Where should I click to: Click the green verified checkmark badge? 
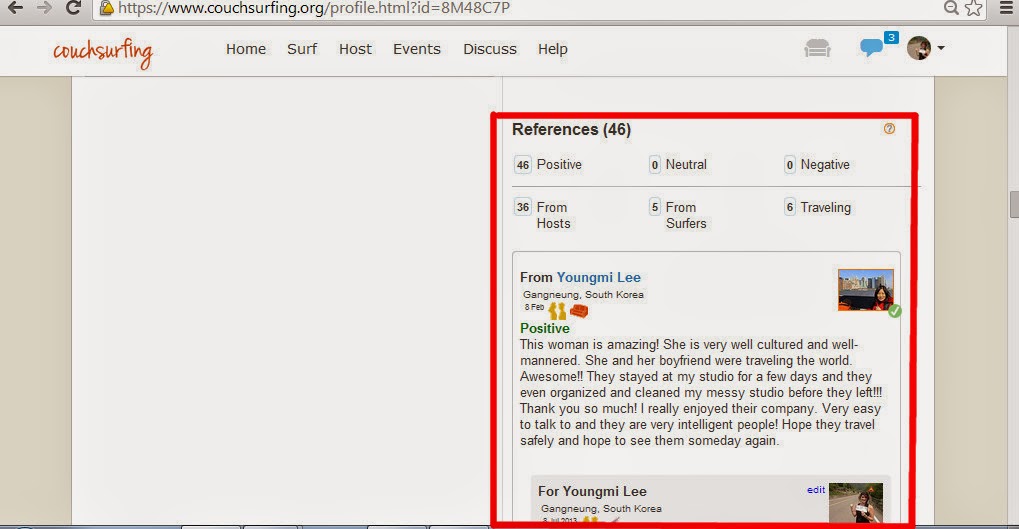[895, 311]
